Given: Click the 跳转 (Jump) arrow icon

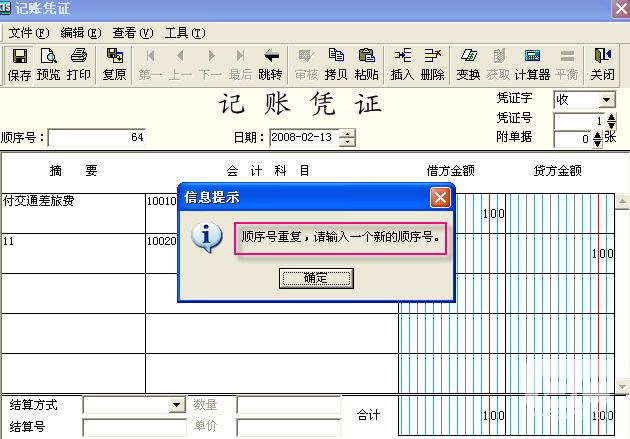Looking at the screenshot, I should [270, 63].
